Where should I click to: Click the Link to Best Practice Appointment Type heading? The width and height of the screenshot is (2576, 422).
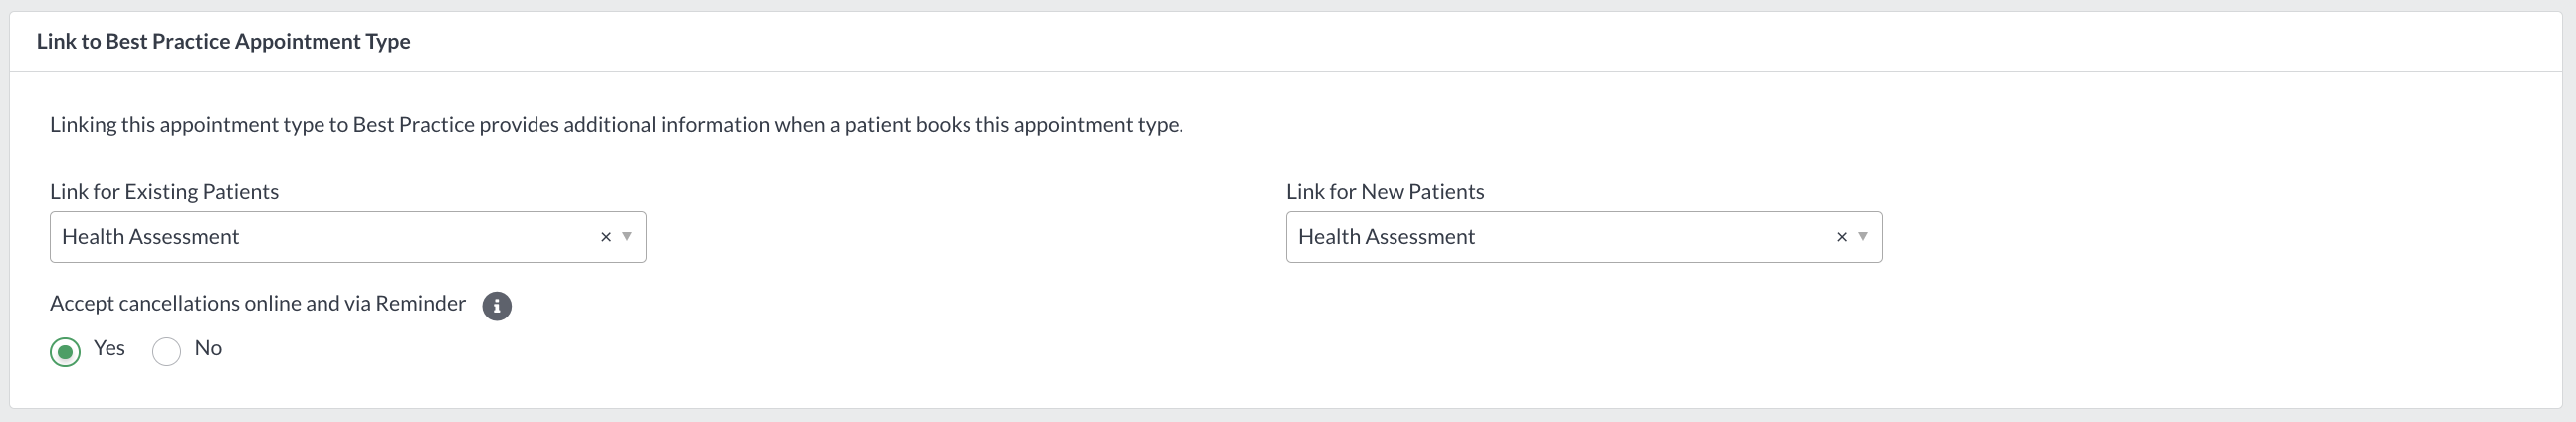click(223, 41)
